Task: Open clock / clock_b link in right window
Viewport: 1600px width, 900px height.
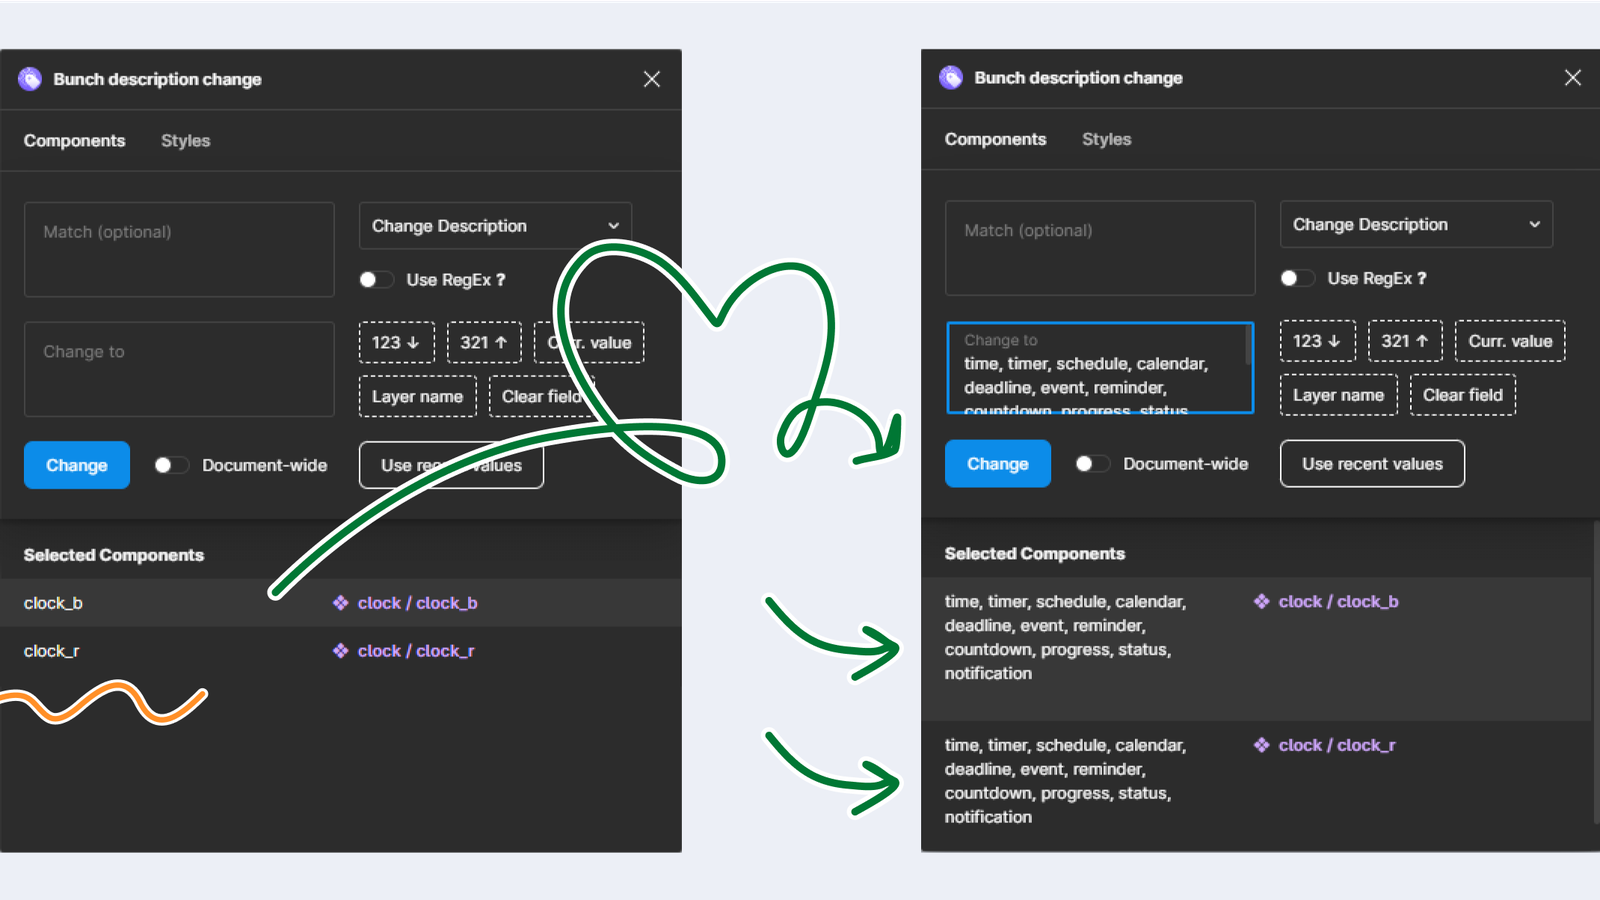Action: (x=1338, y=601)
